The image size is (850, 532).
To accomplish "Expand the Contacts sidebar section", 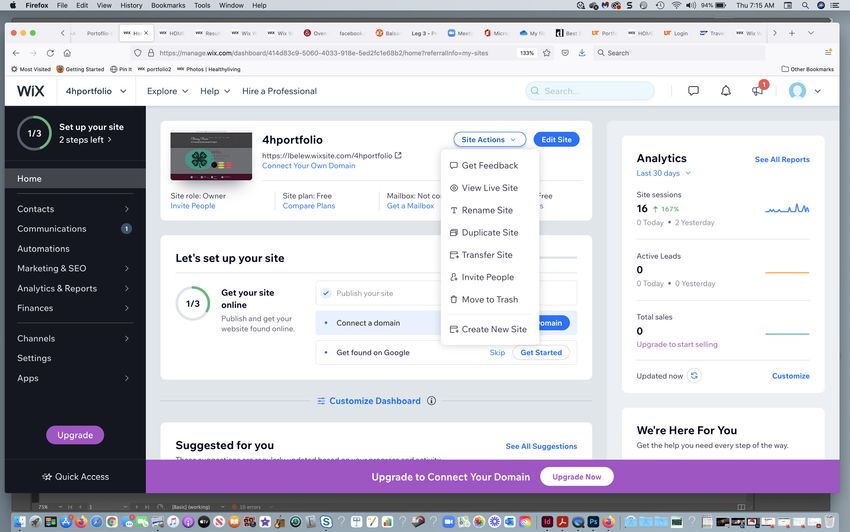I will click(x=73, y=209).
